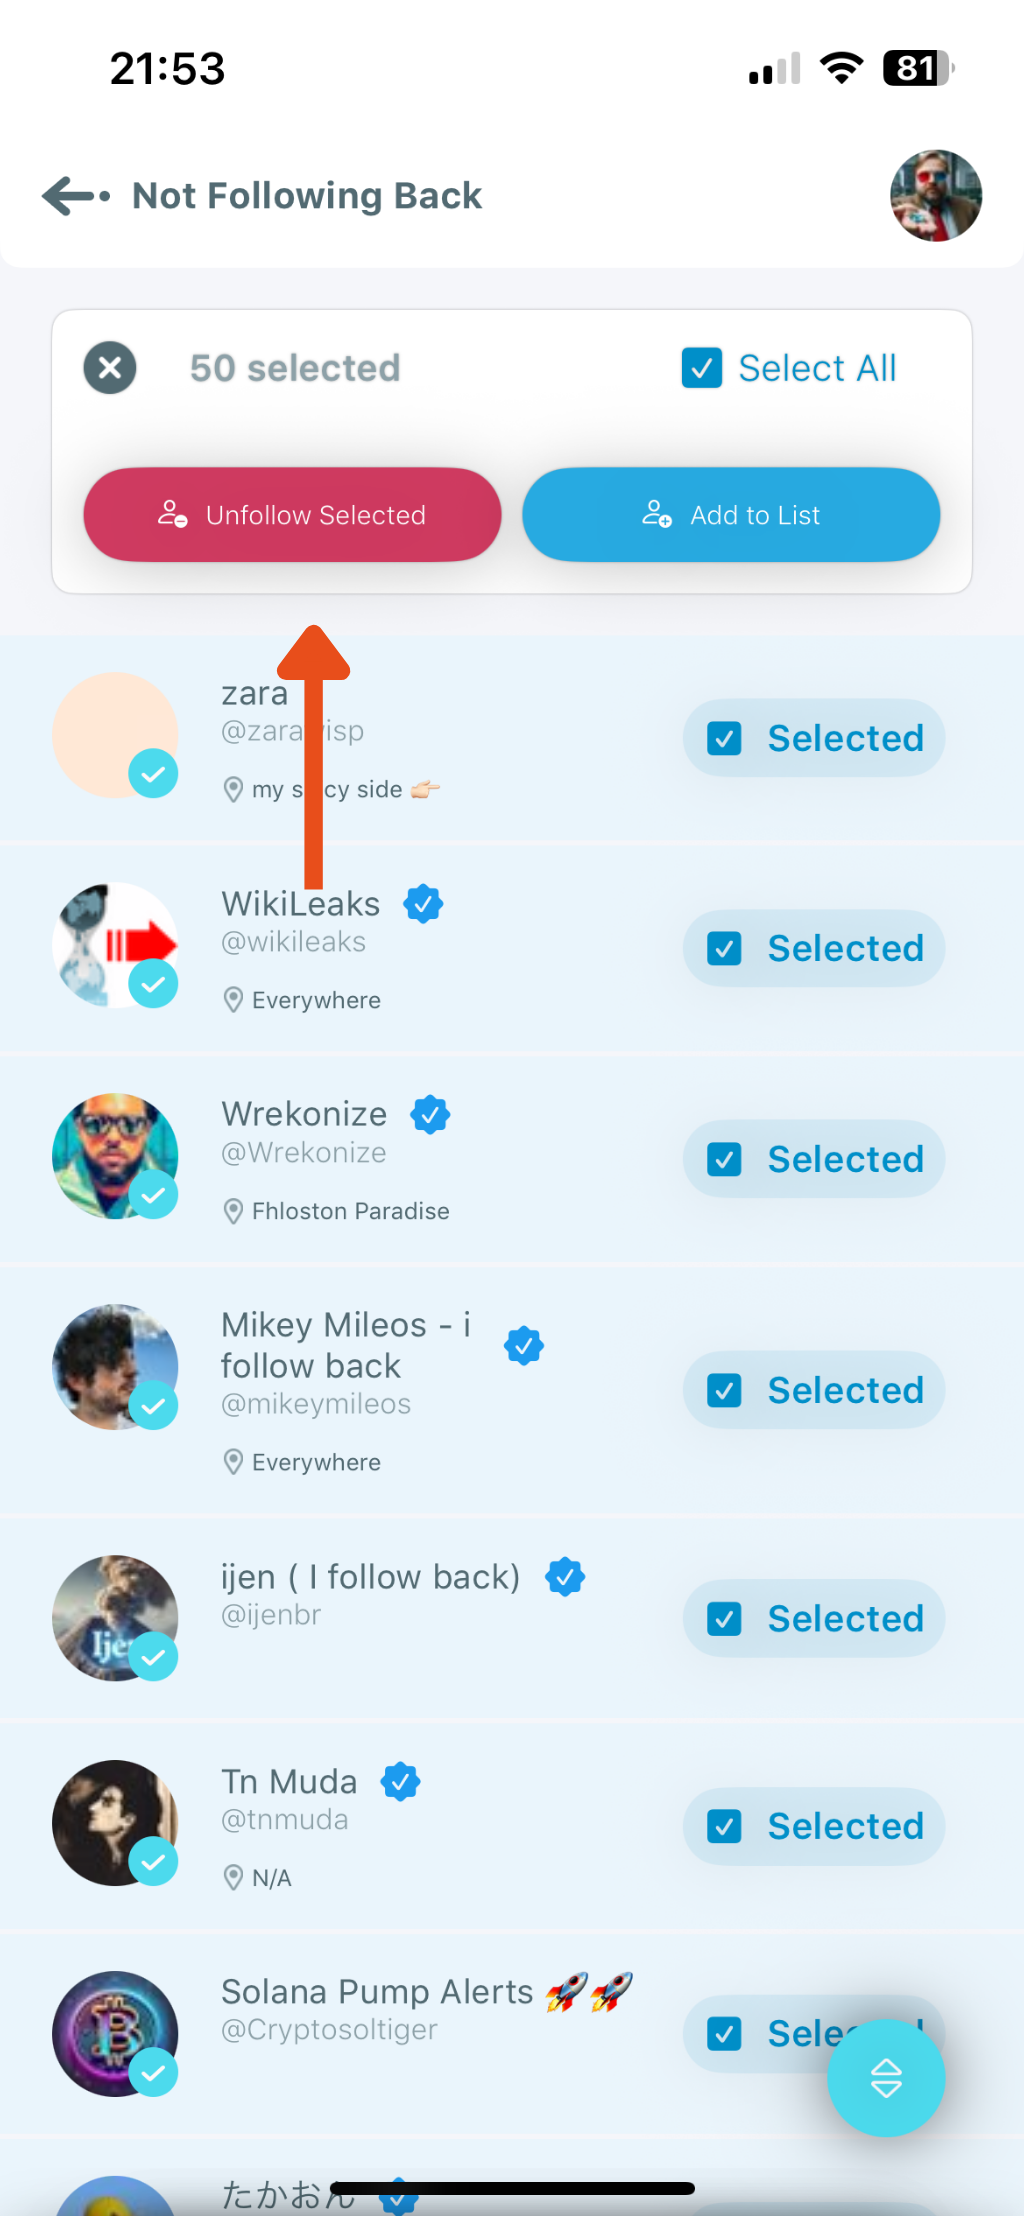
Task: Tap verified badge next to ijen
Action: (x=564, y=1577)
